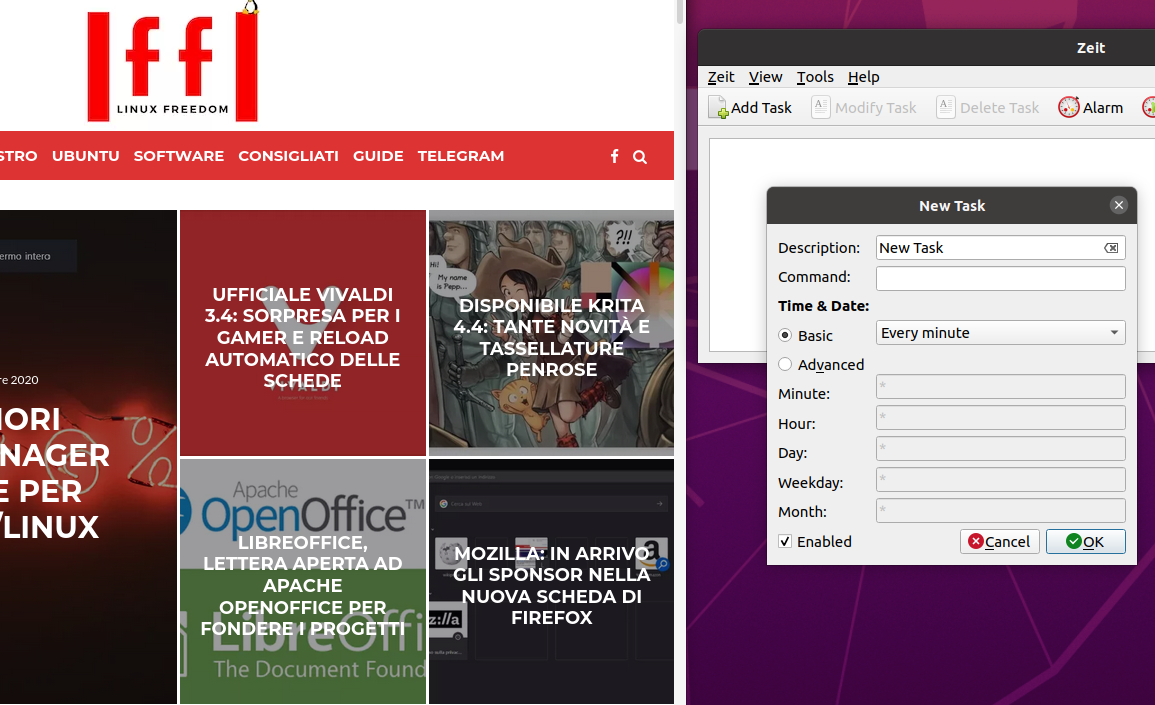Click the Month input field

pos(1000,510)
